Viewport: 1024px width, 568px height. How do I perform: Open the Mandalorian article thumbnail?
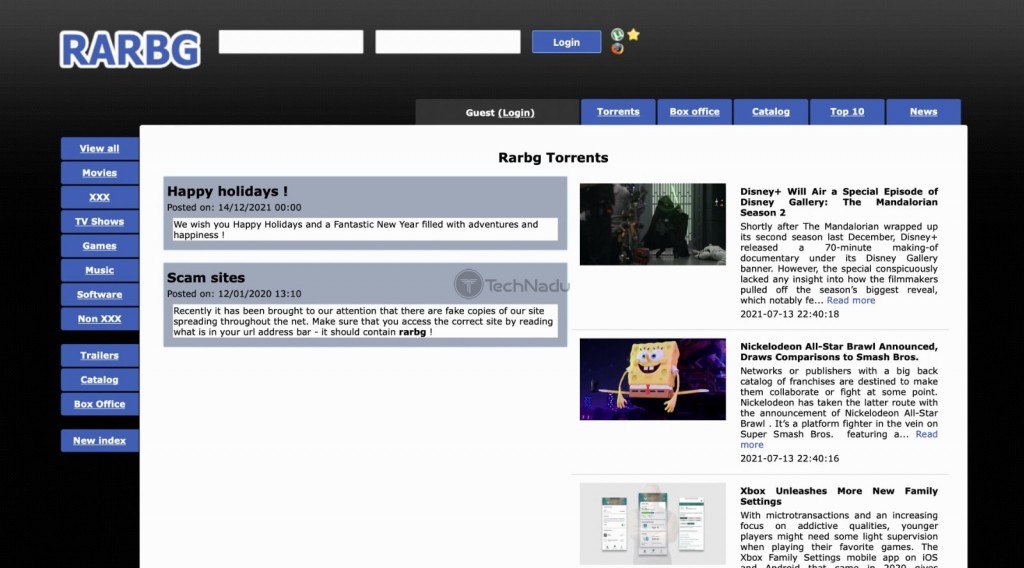click(x=652, y=224)
